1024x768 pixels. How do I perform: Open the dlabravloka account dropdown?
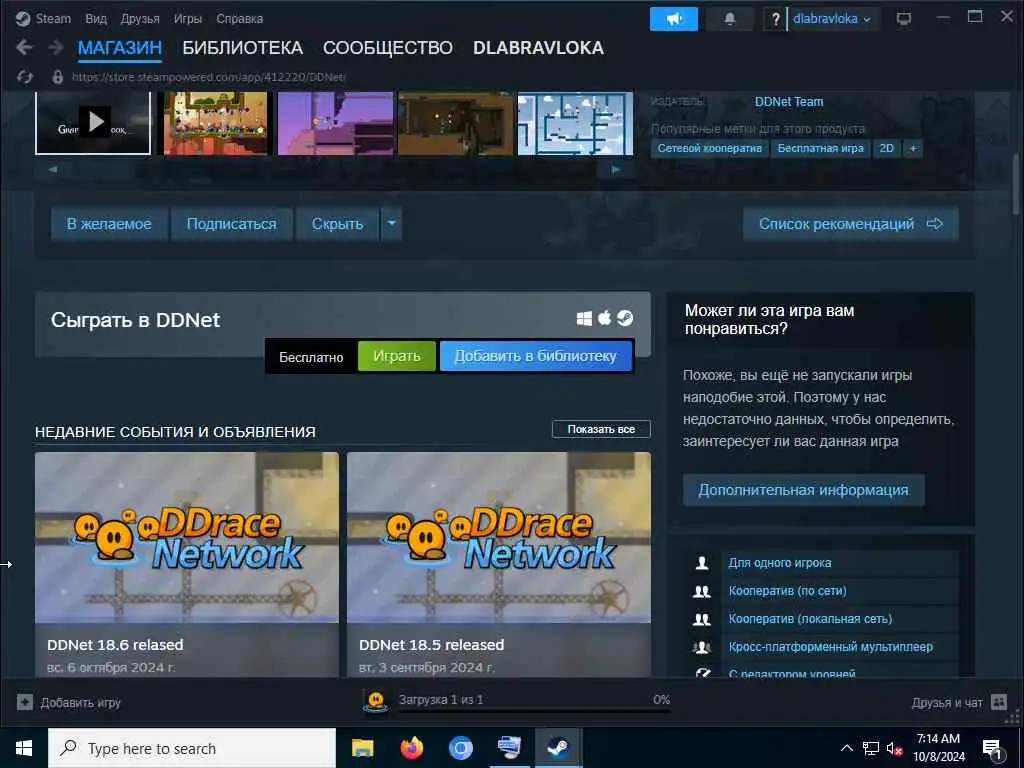click(831, 19)
